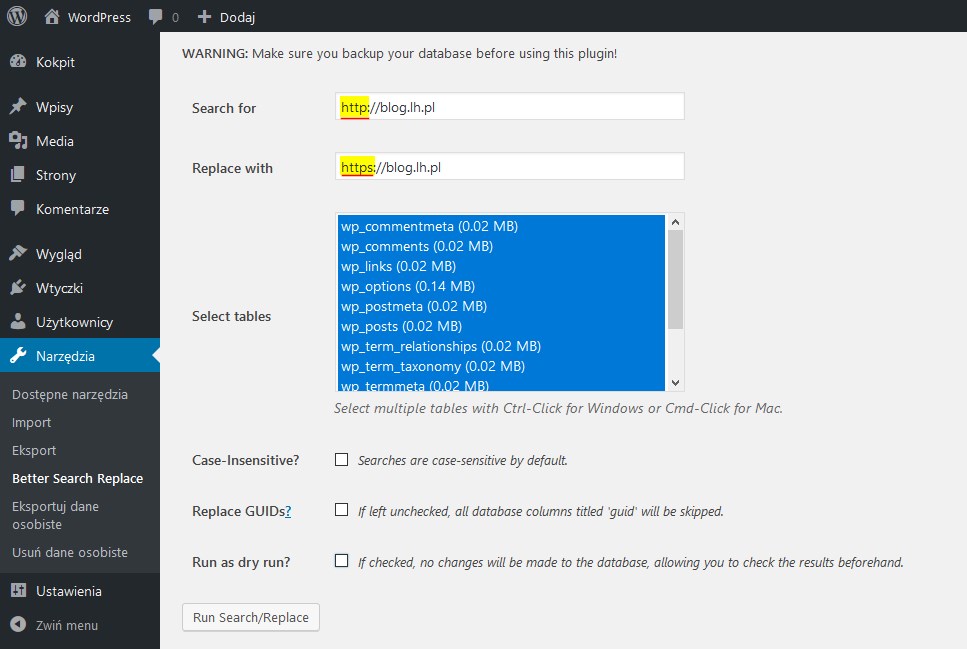Tick the Replace GUIDs checkbox

click(341, 510)
